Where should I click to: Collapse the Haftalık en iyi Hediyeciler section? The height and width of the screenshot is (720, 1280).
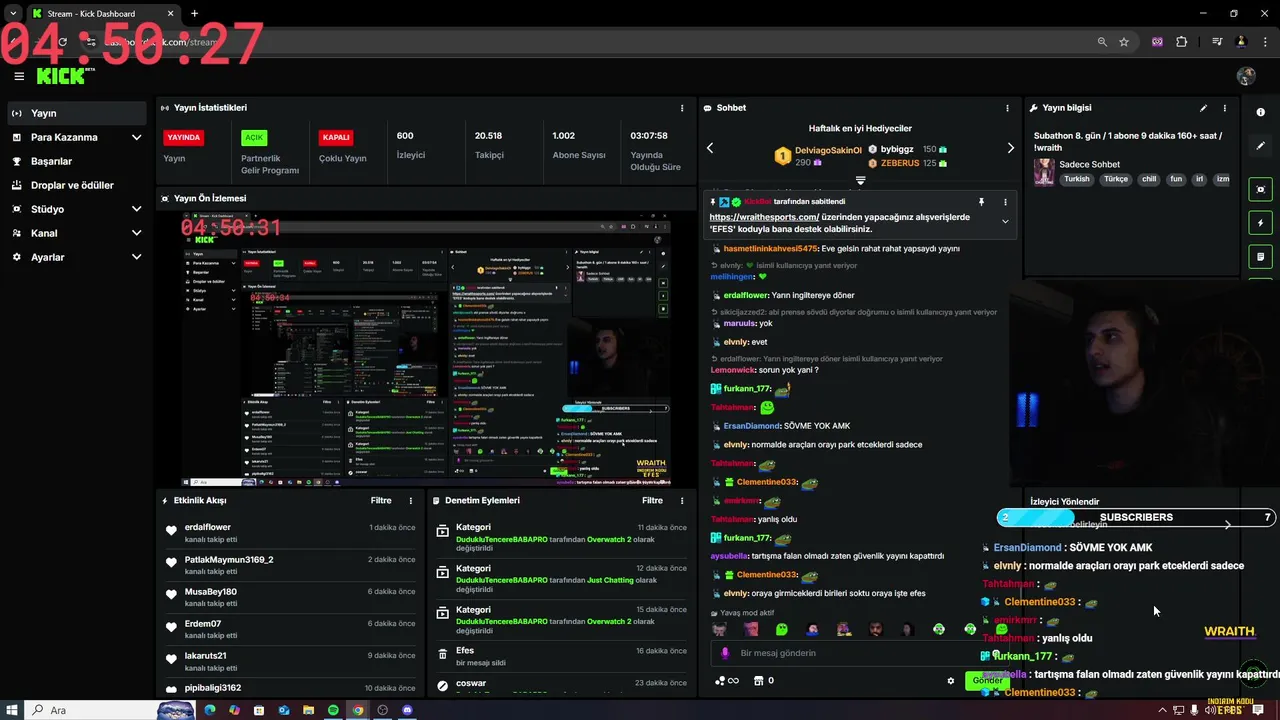[860, 181]
